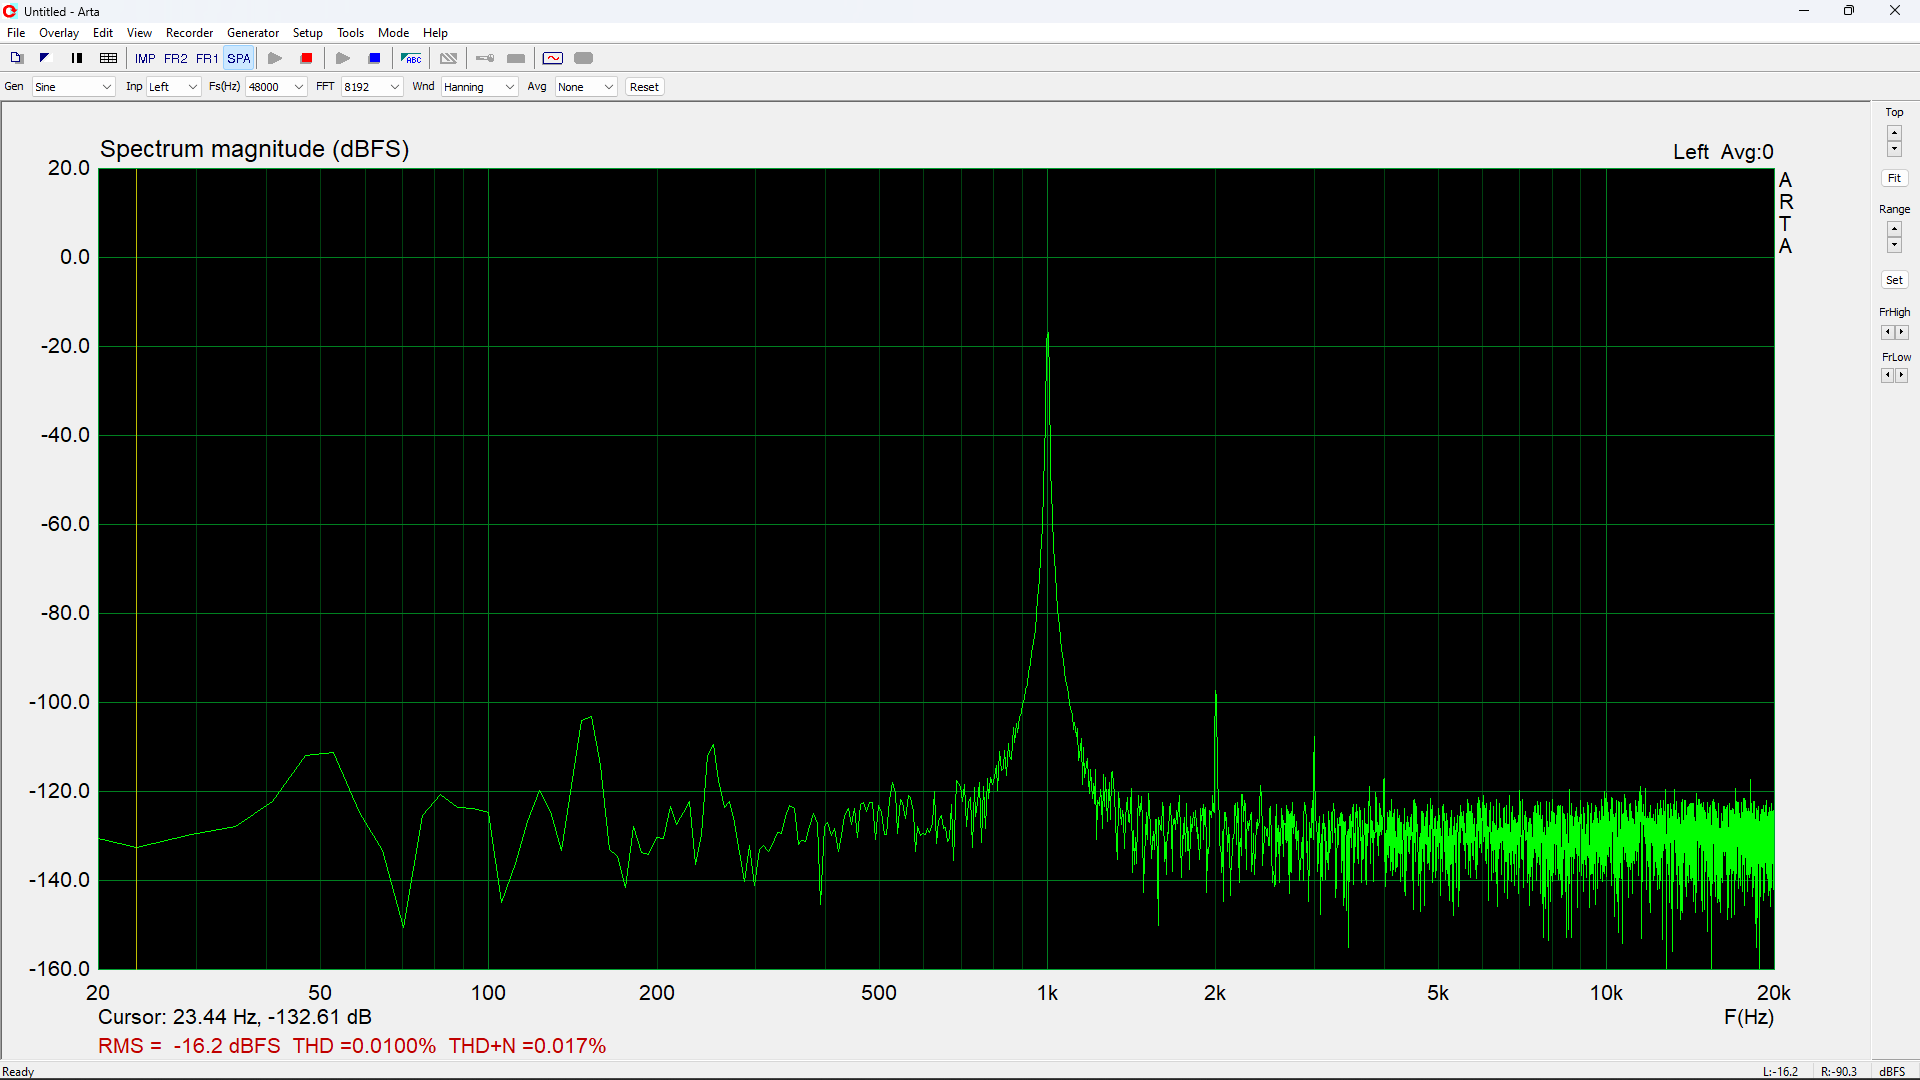Open the Fs(Hz) sample rate dropdown showing 48000

(276, 87)
